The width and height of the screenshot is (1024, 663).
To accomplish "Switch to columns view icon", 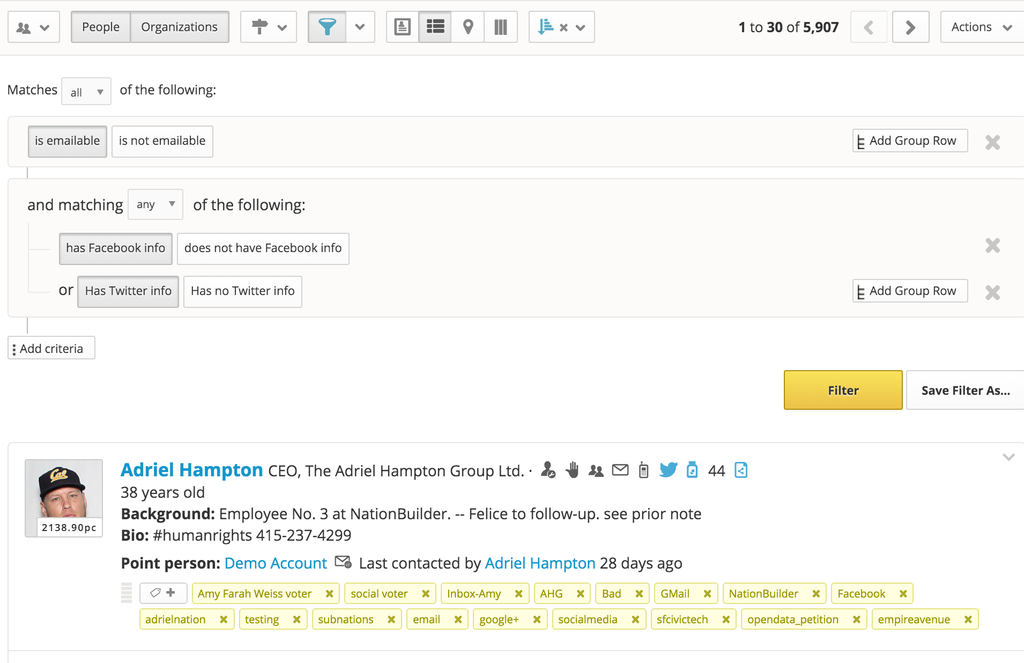I will 500,27.
